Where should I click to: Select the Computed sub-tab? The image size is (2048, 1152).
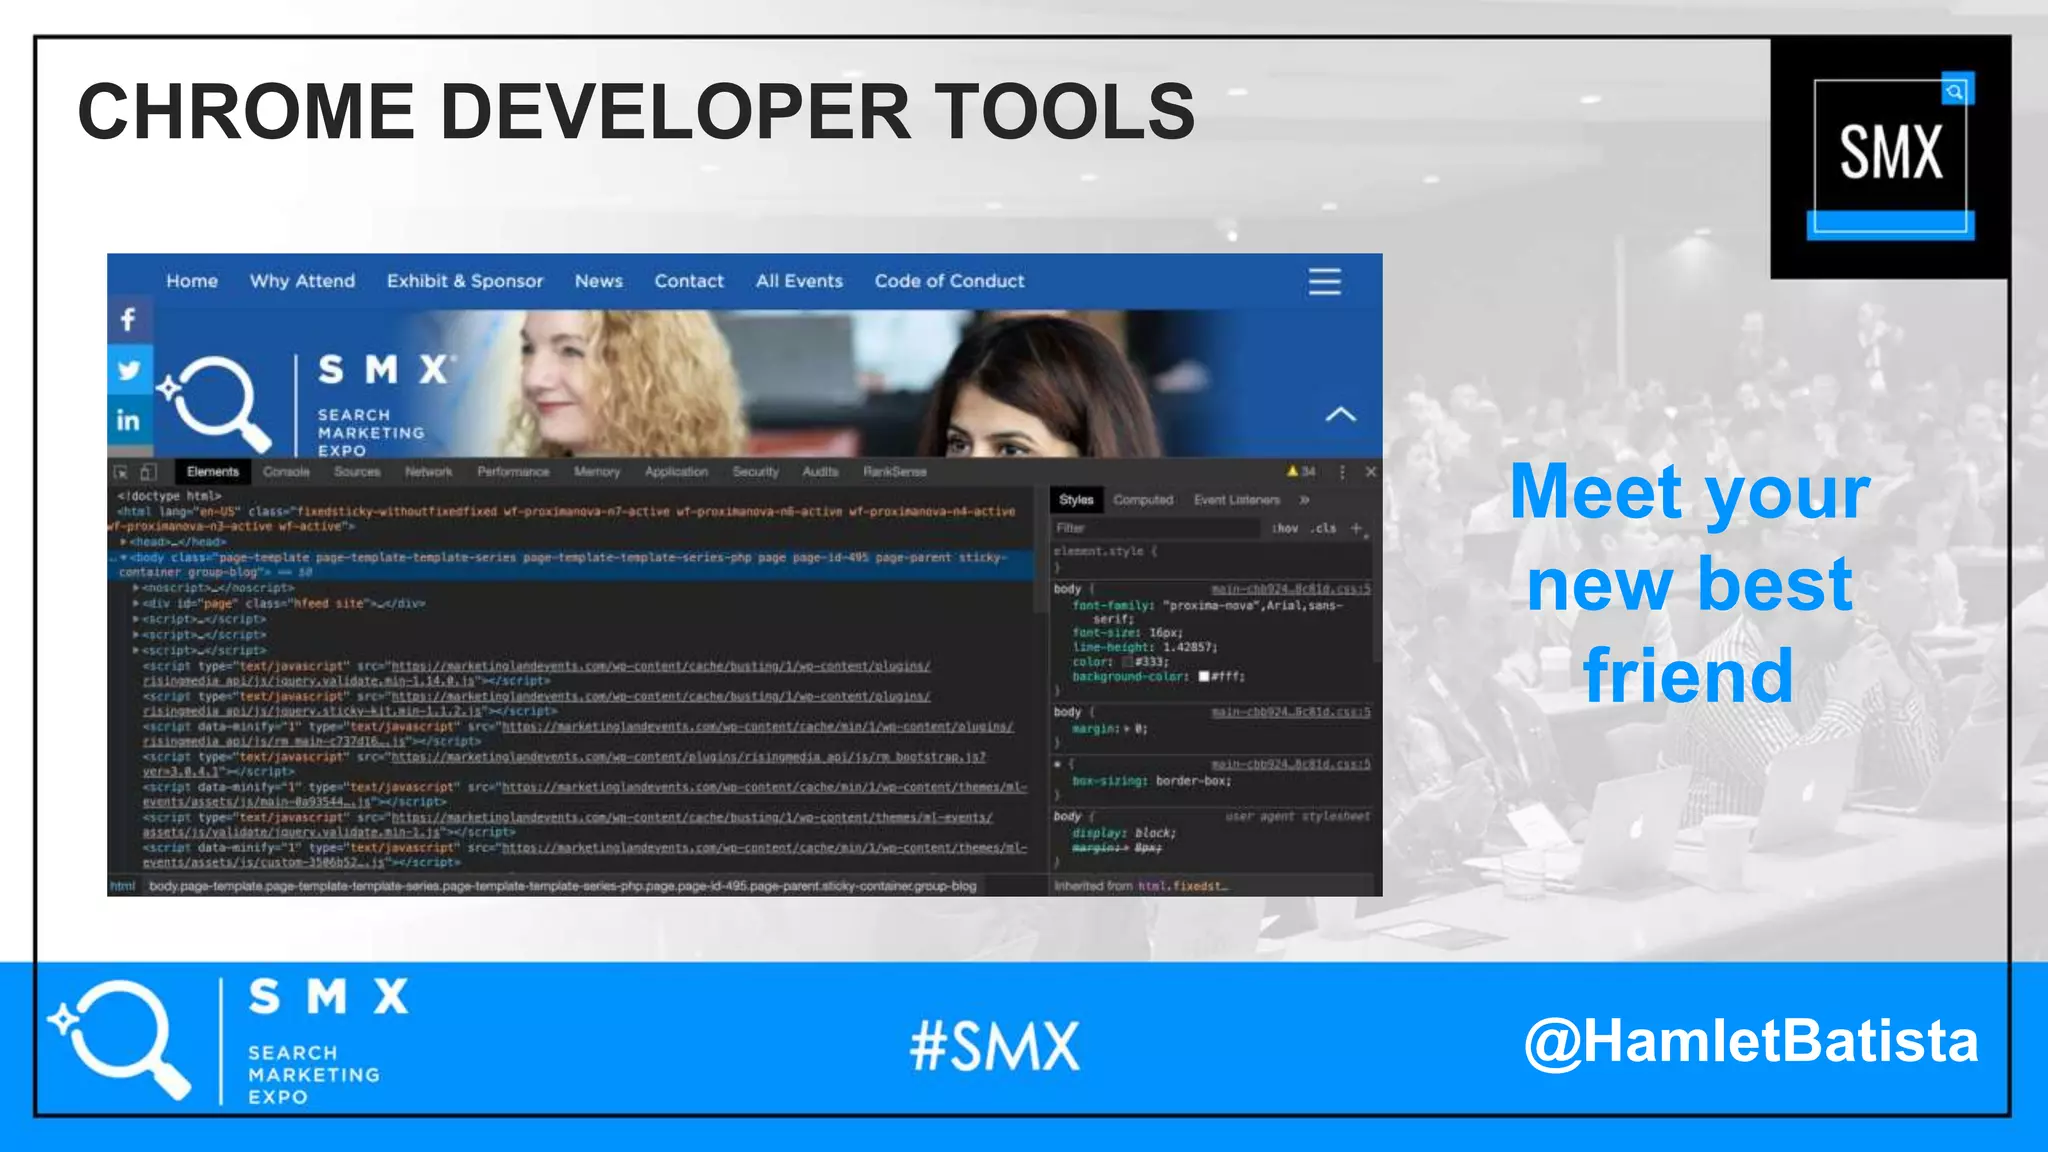click(x=1143, y=500)
